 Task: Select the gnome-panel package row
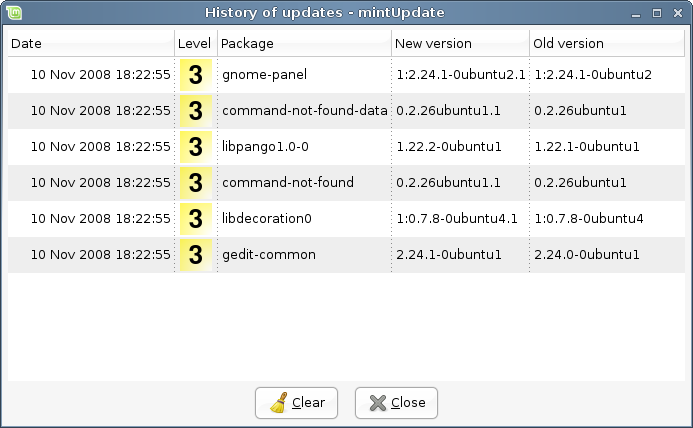[x=346, y=75]
